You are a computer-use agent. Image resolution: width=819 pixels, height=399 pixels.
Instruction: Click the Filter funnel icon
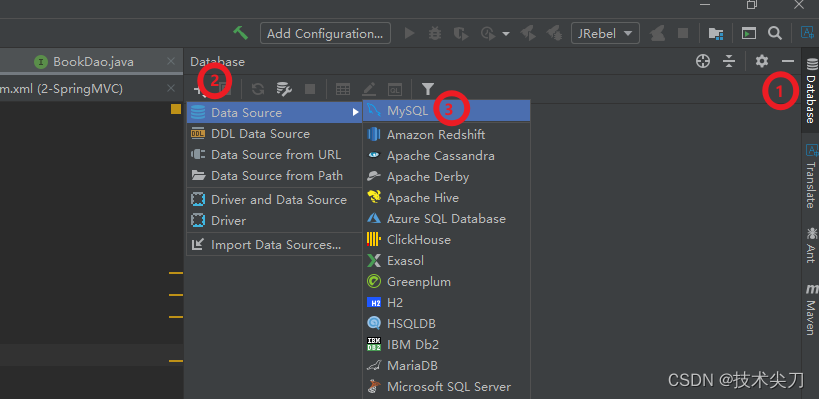[x=428, y=89]
